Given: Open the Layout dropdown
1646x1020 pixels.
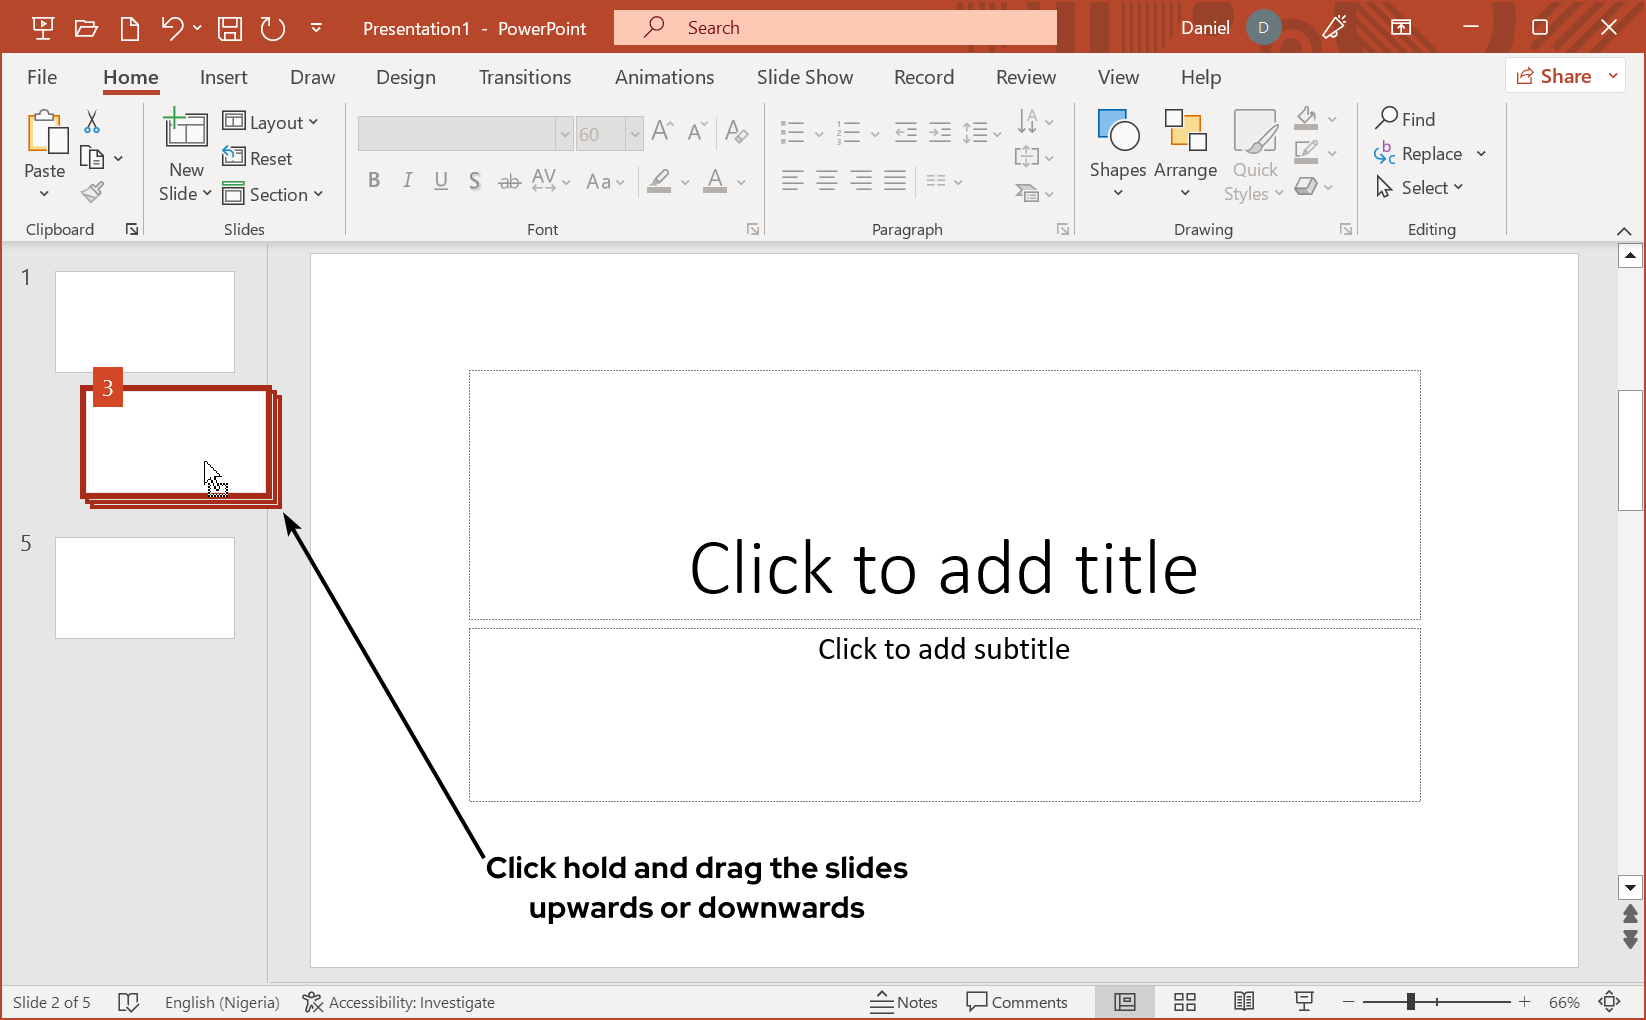Looking at the screenshot, I should point(272,121).
